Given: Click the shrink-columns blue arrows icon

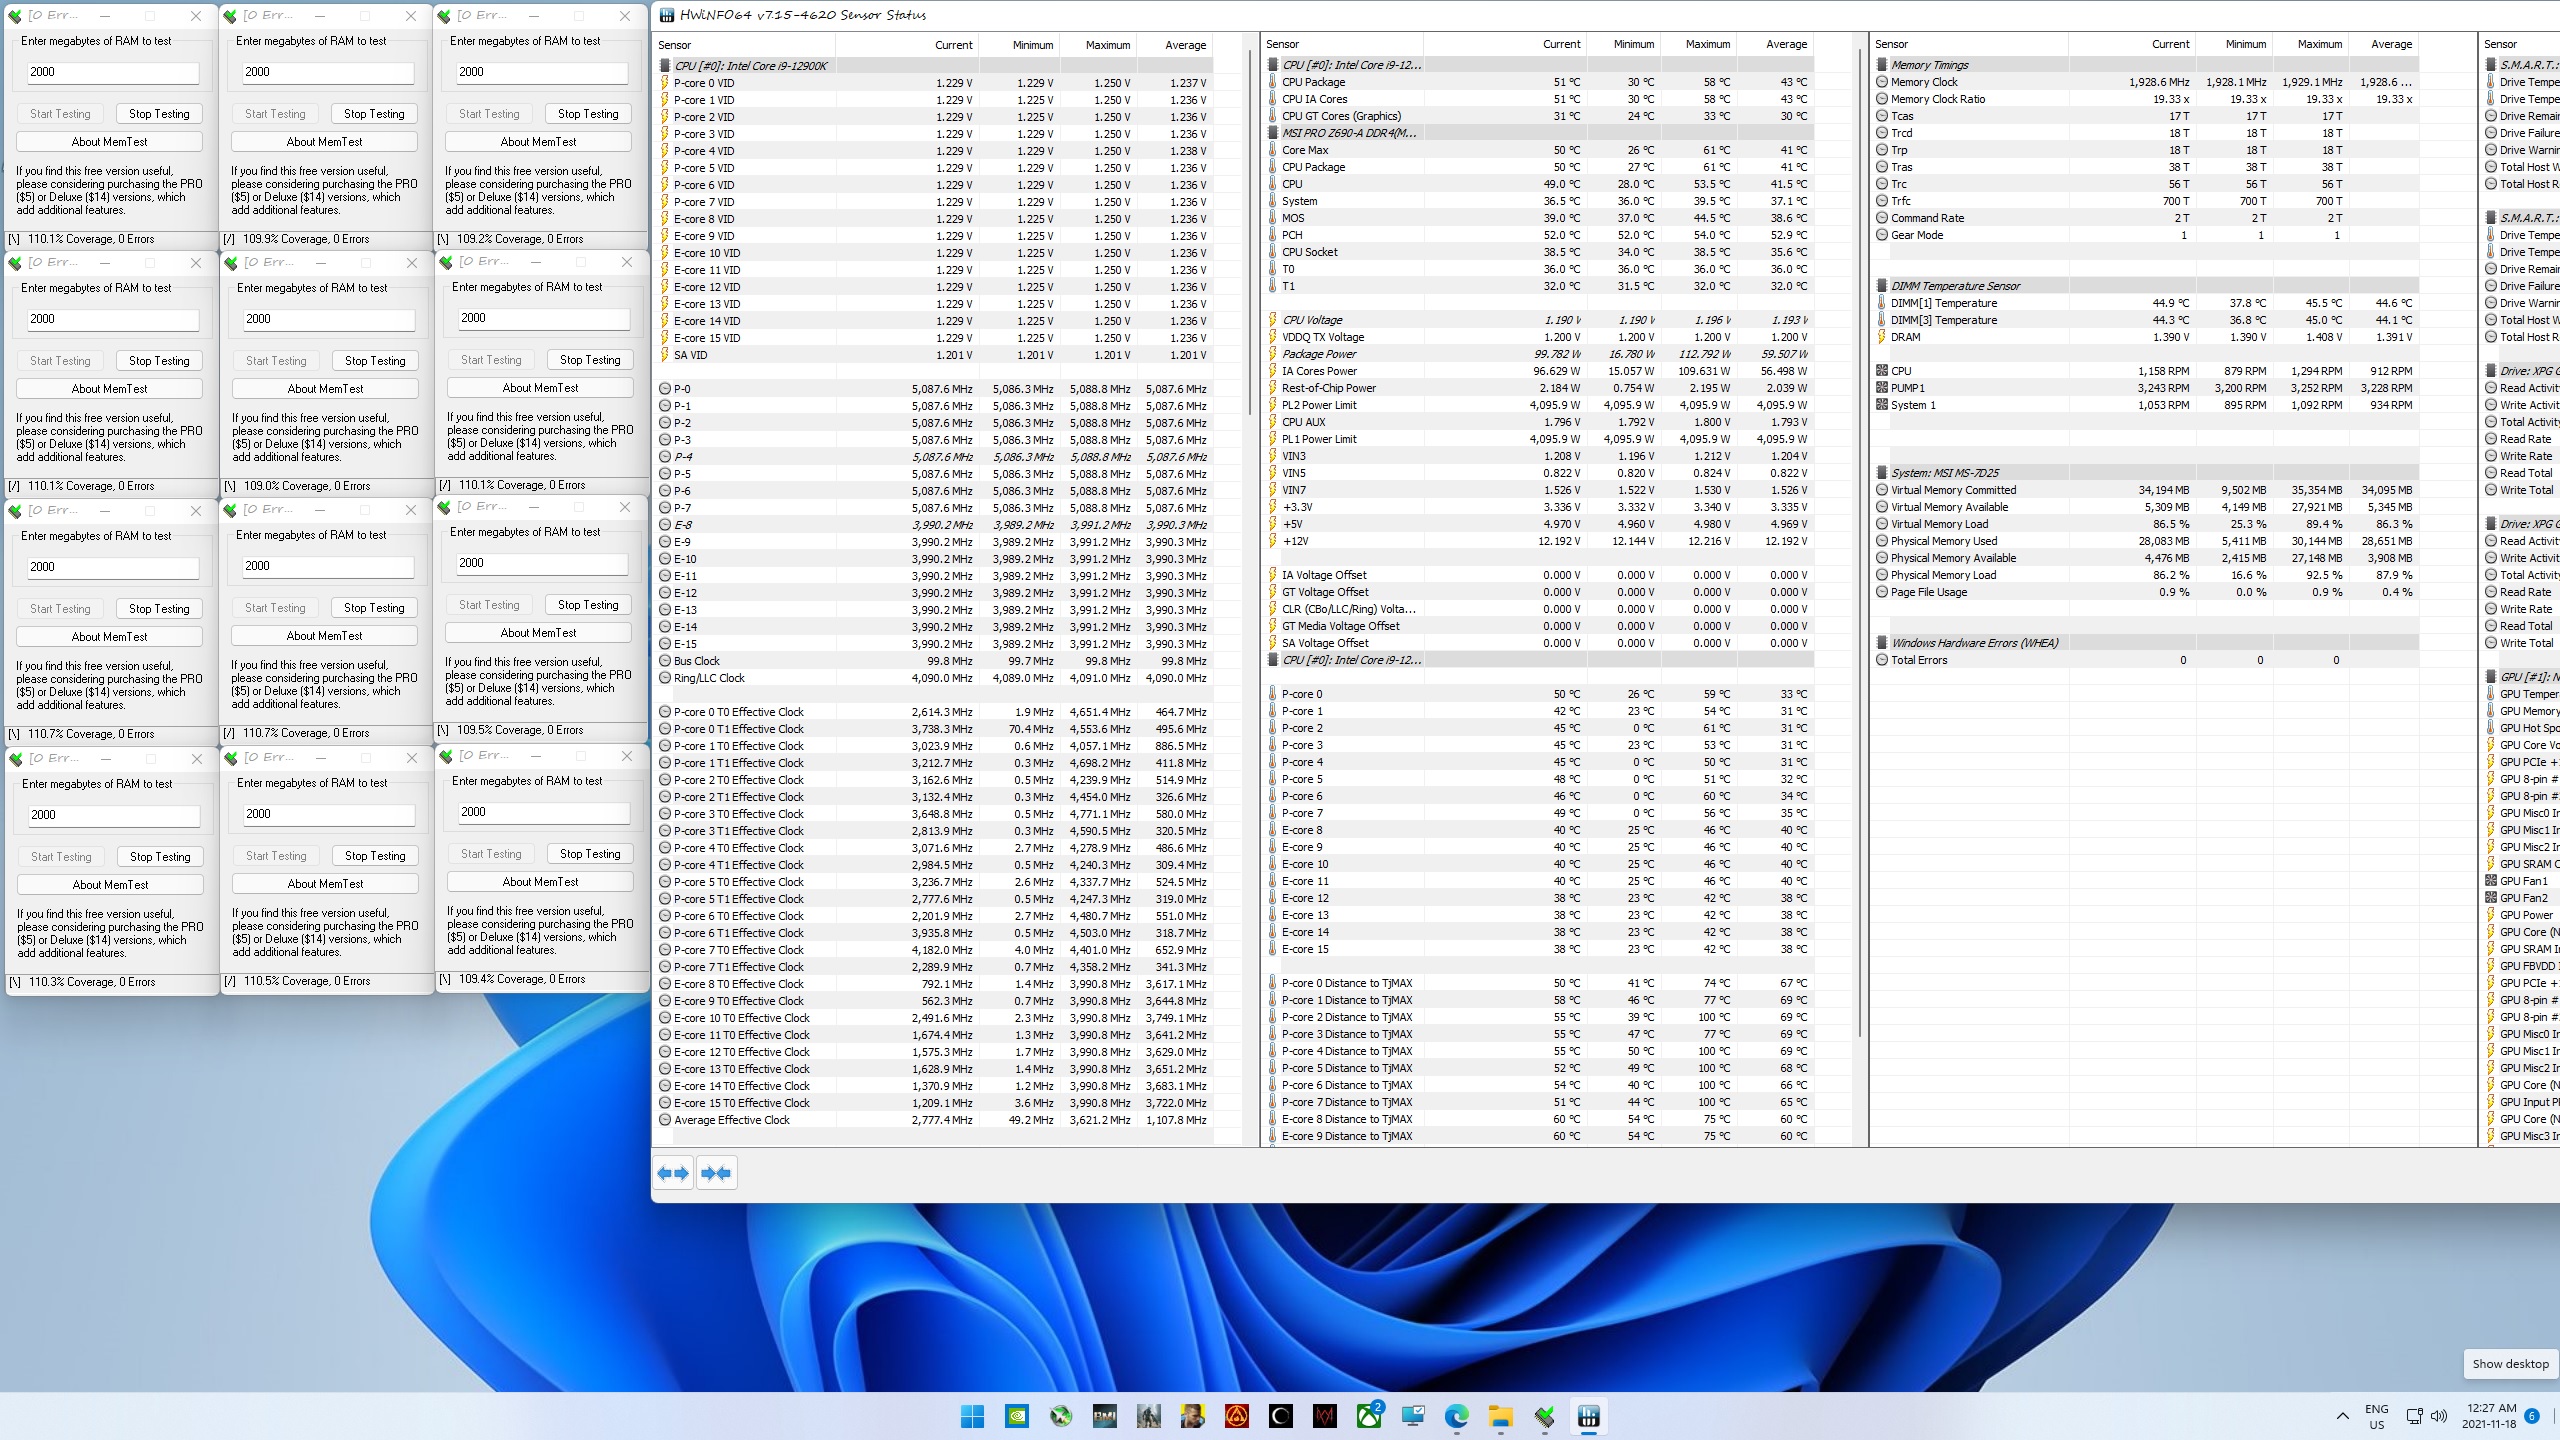Looking at the screenshot, I should click(716, 1173).
